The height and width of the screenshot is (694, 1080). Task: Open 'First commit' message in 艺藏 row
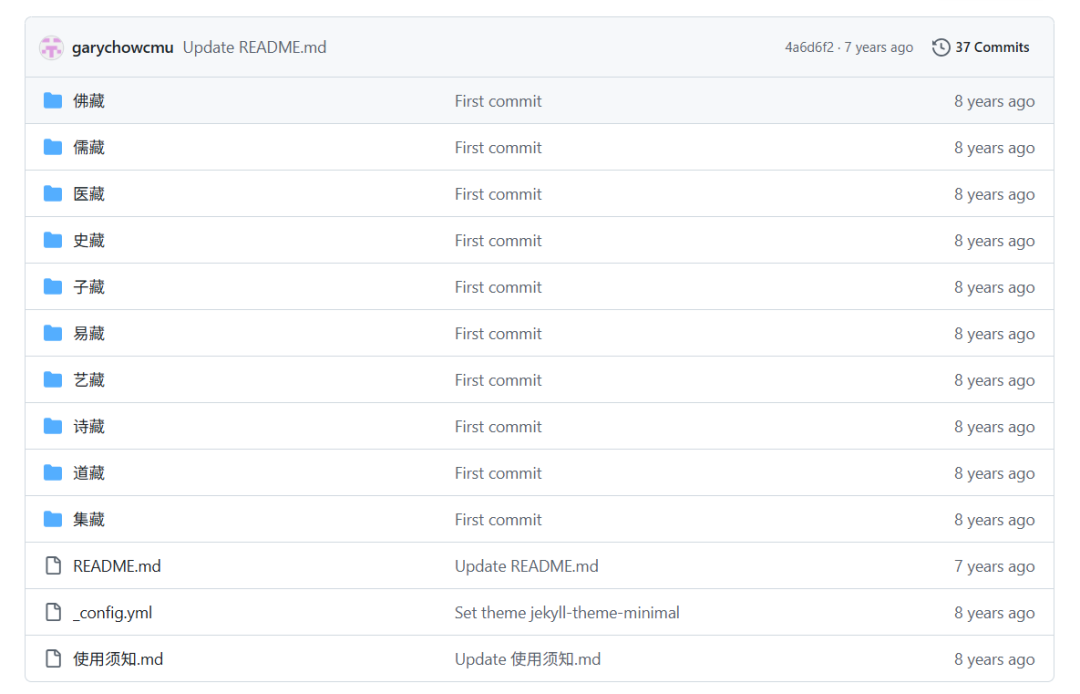pos(498,380)
